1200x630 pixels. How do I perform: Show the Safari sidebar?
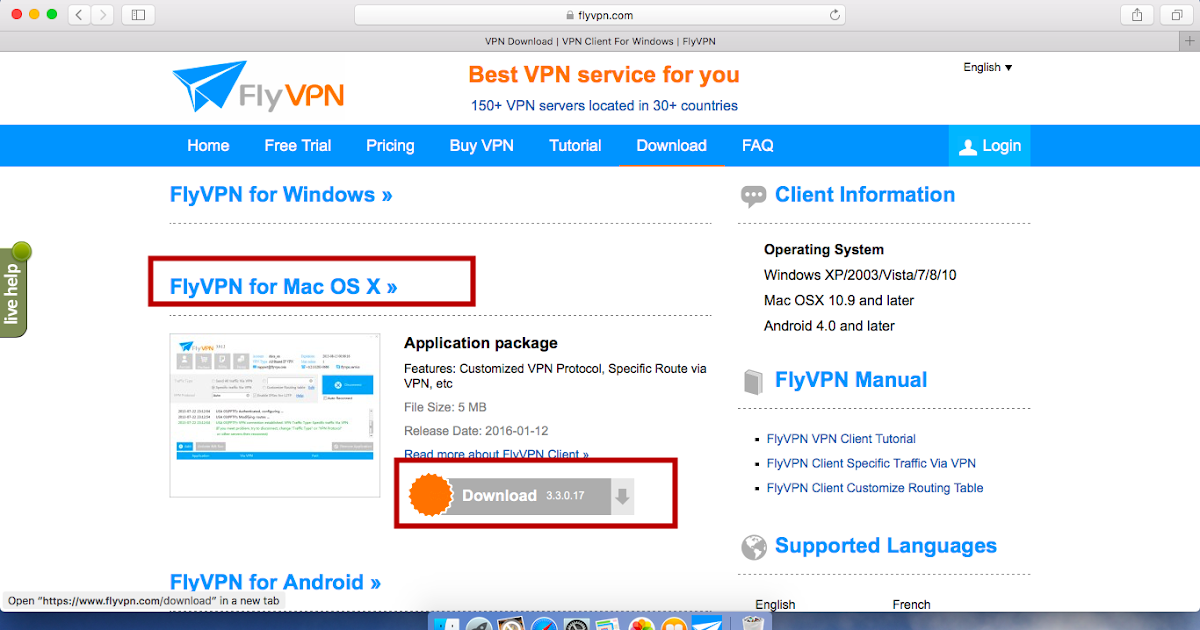[138, 15]
